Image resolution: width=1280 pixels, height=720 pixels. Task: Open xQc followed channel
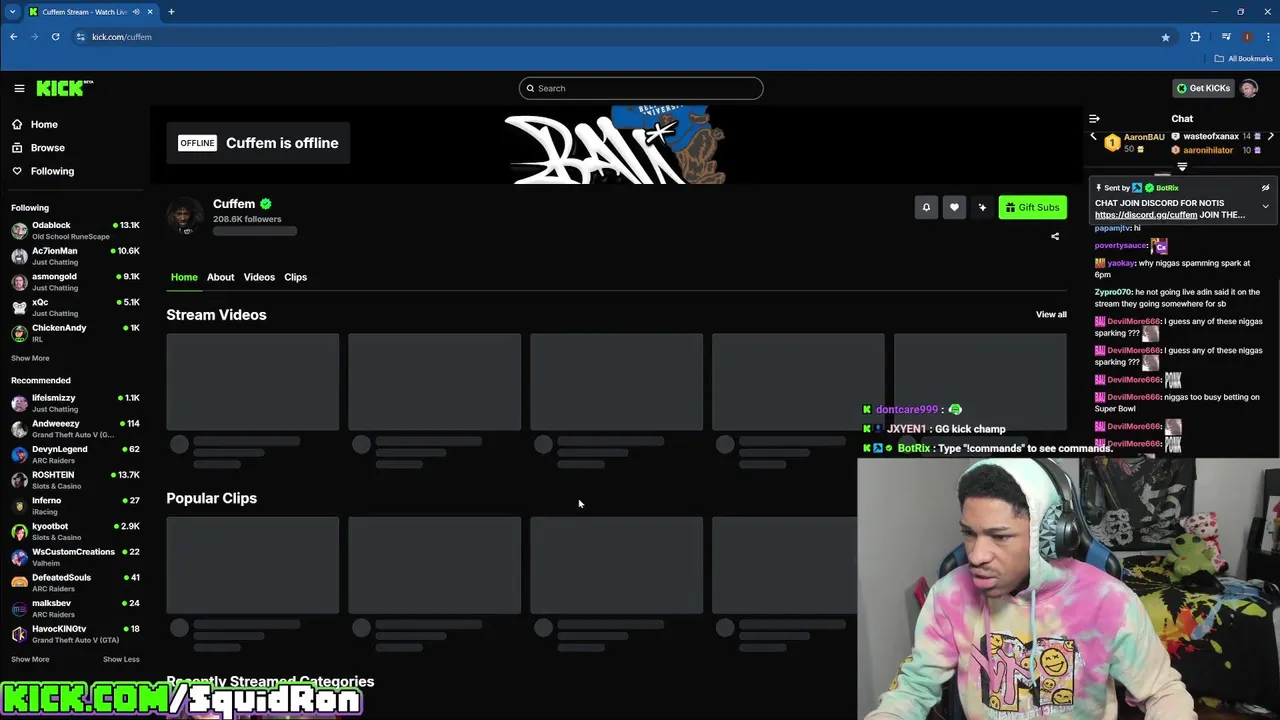[75, 307]
